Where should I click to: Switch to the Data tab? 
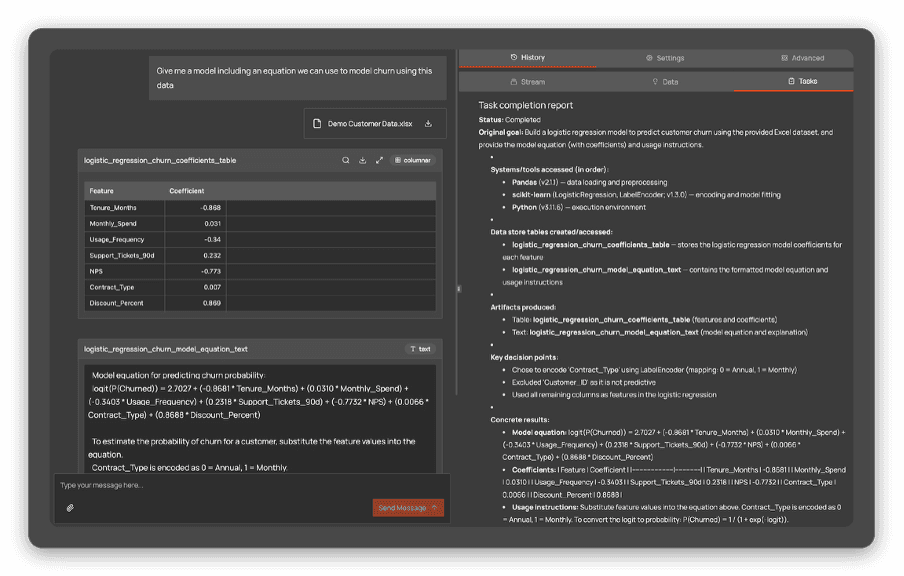[664, 82]
